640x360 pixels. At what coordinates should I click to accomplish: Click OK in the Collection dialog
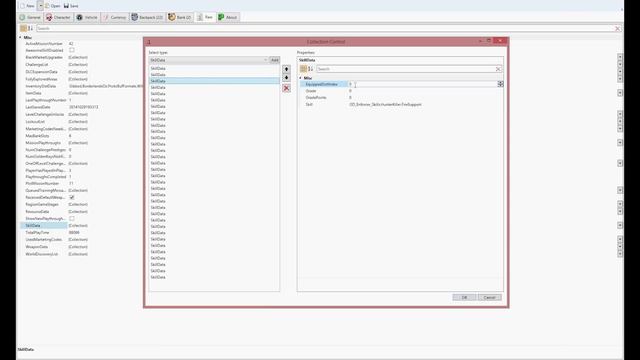click(x=464, y=297)
